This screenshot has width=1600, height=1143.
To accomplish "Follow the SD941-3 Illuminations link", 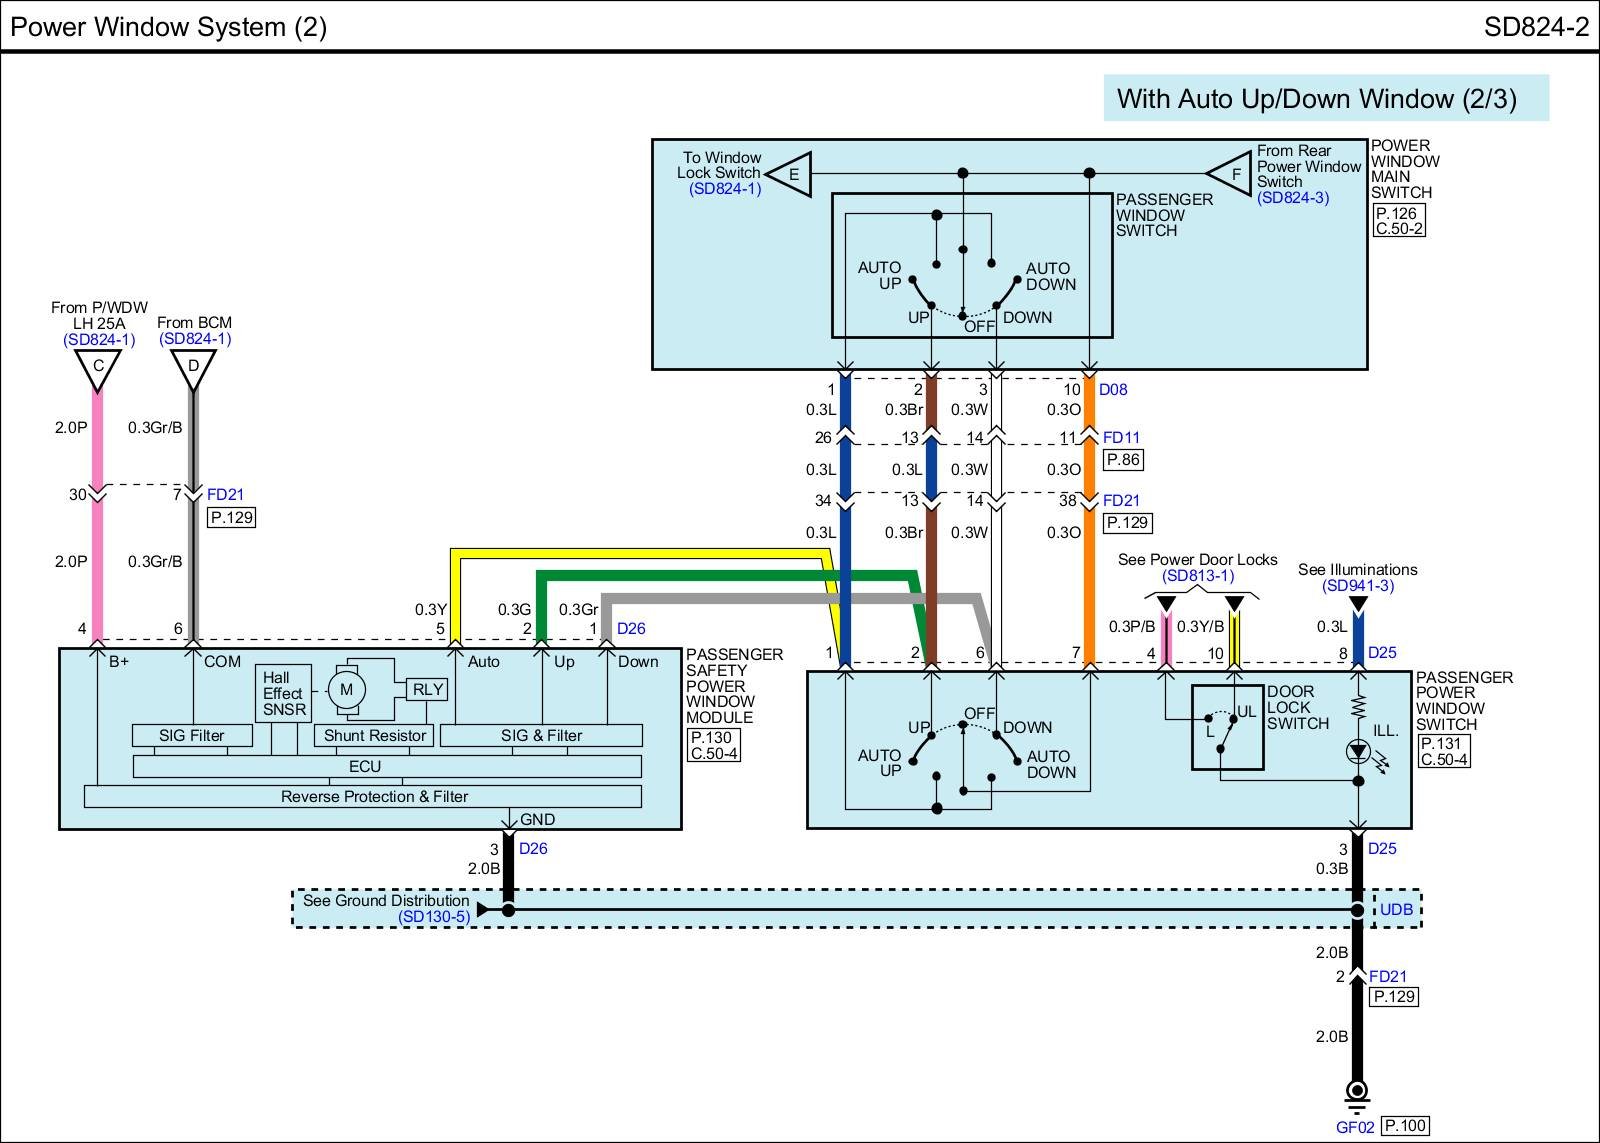I will (x=1357, y=586).
